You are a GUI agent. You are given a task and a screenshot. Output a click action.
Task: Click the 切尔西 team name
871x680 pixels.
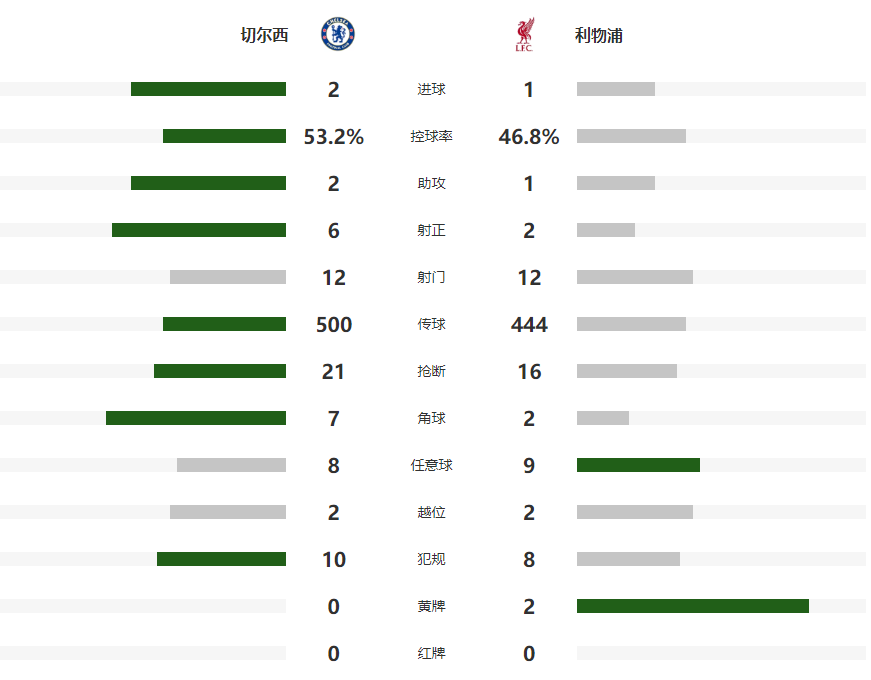click(264, 35)
